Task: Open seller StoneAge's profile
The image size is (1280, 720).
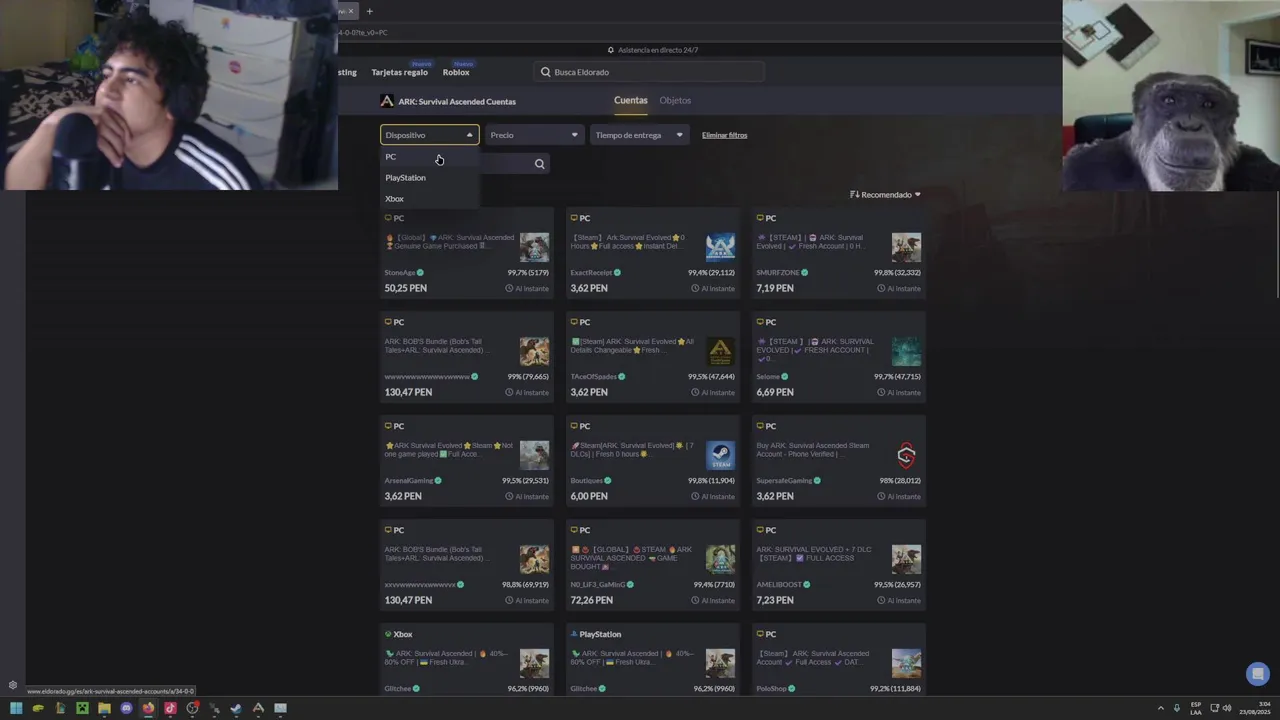Action: click(400, 273)
